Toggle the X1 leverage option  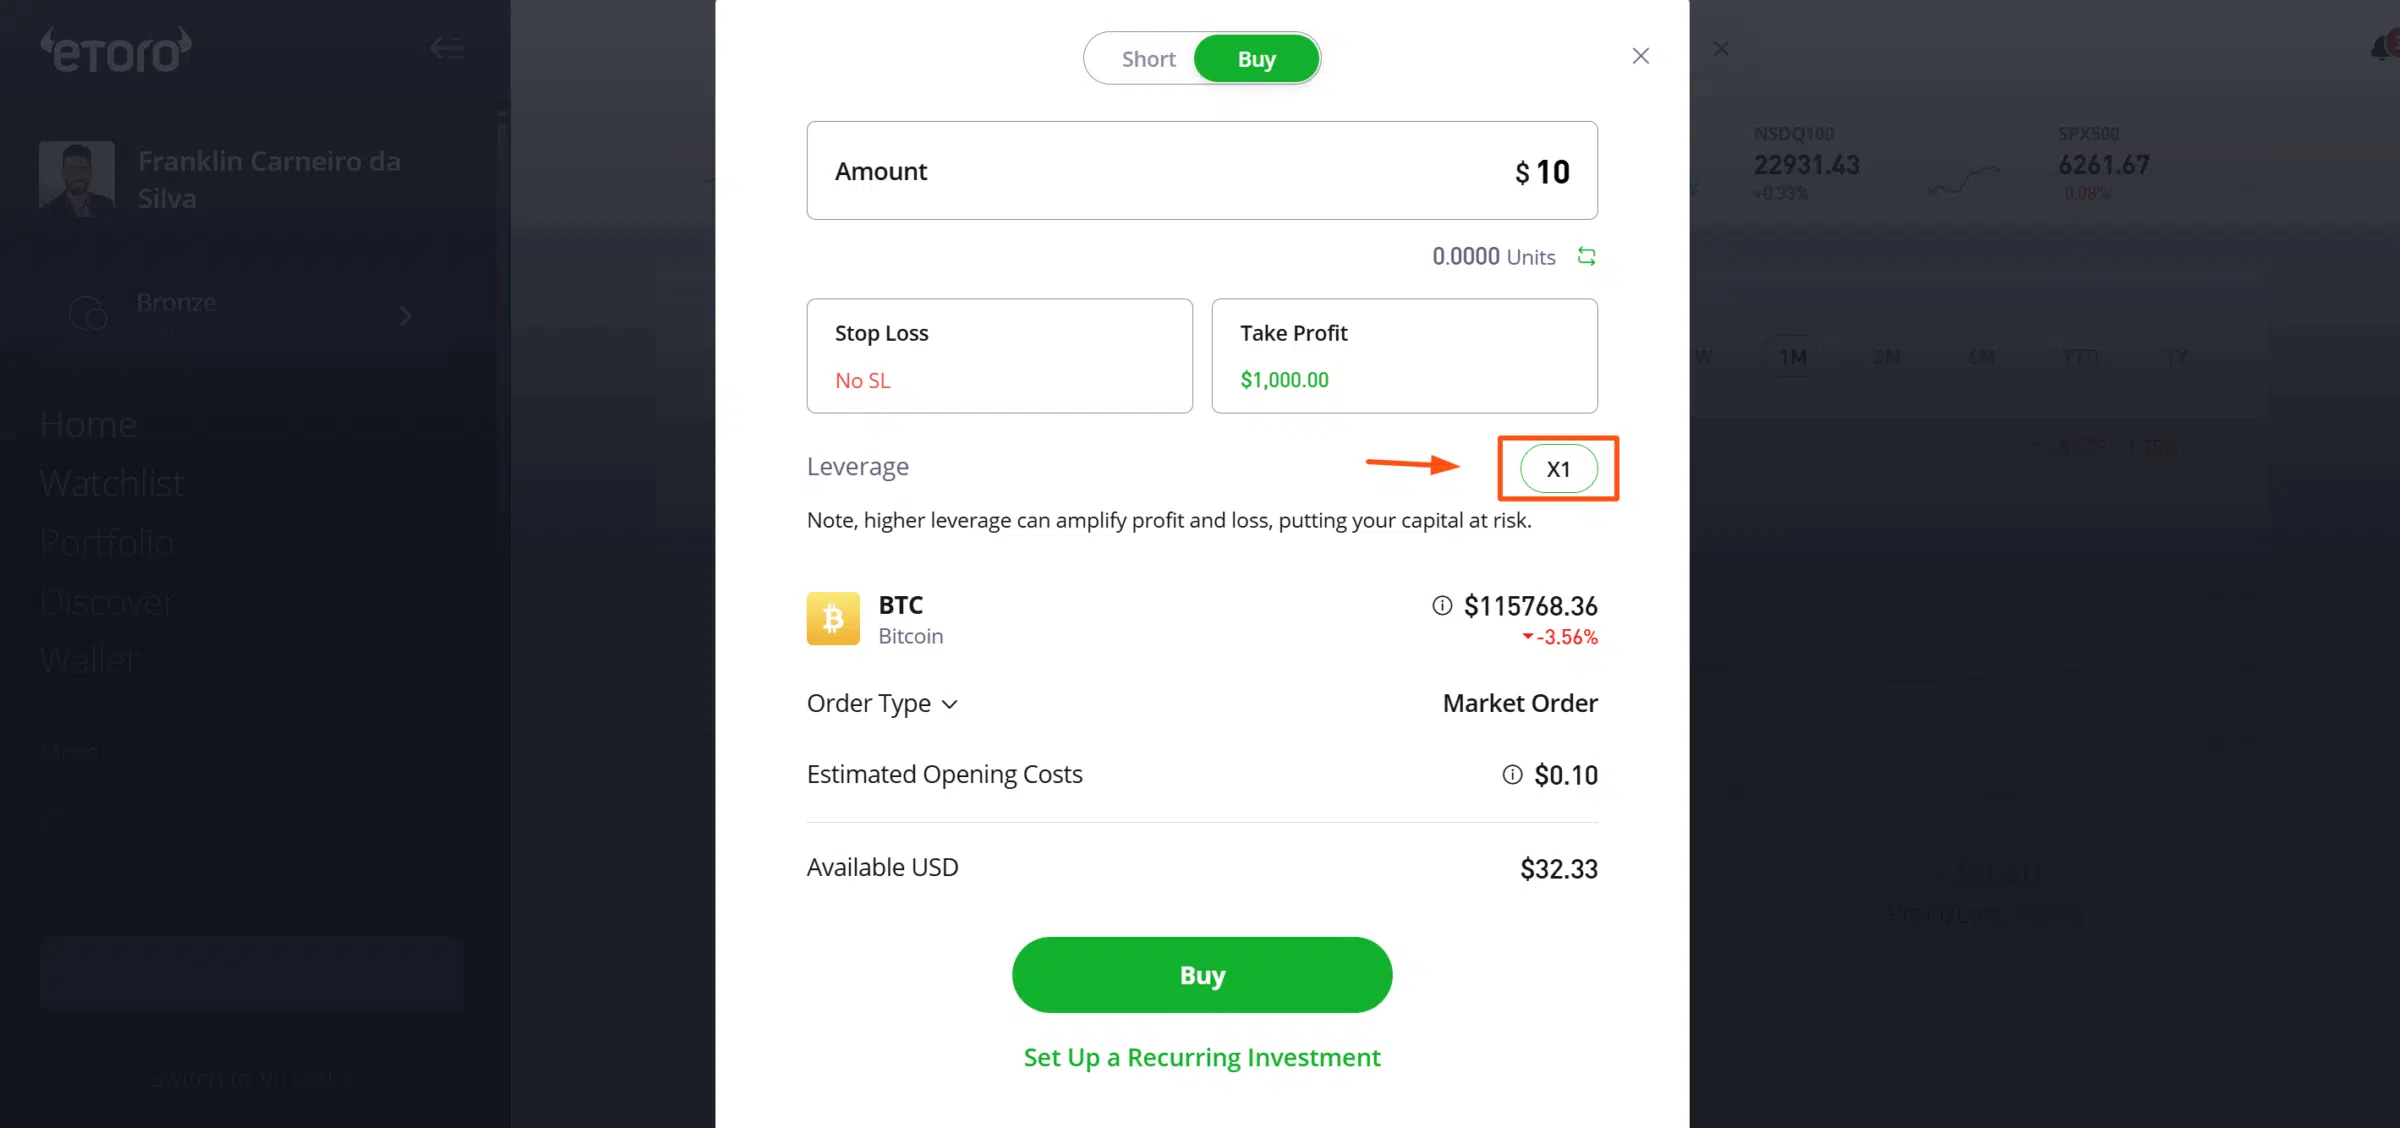click(1559, 469)
